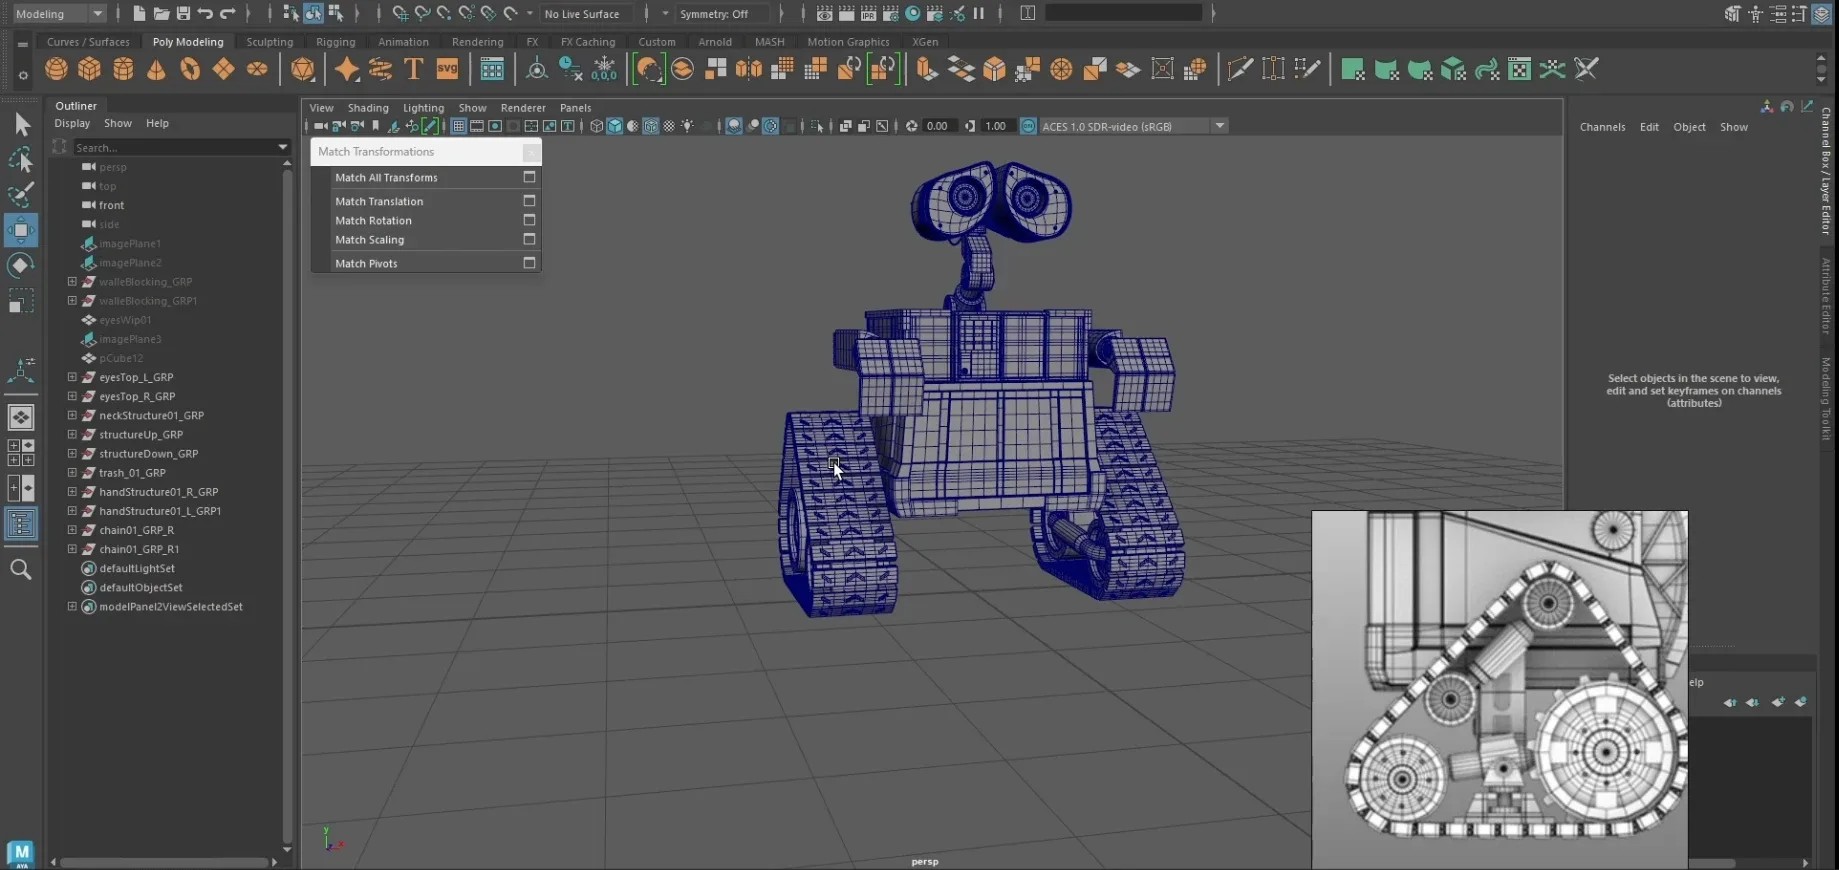Expand the neckStructure01_GRP node
The image size is (1839, 870).
[72, 415]
